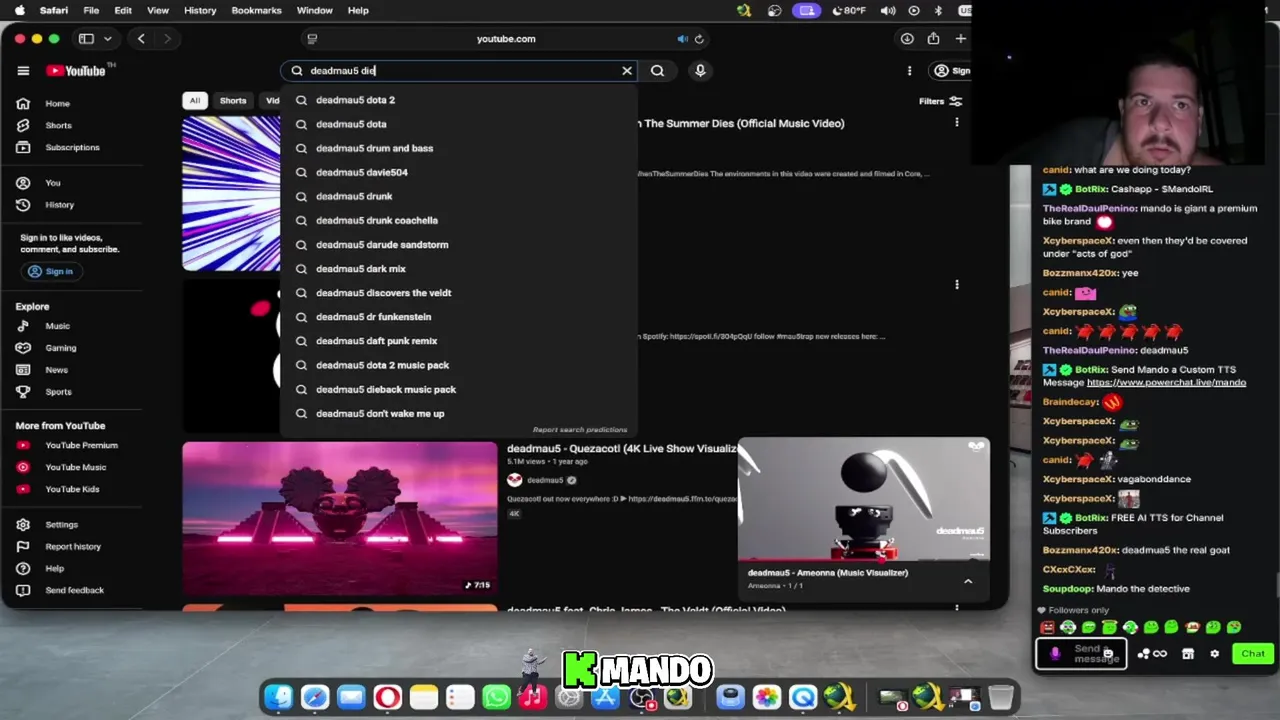Open the deadmau5 channel link under Quezacotl

click(546, 480)
